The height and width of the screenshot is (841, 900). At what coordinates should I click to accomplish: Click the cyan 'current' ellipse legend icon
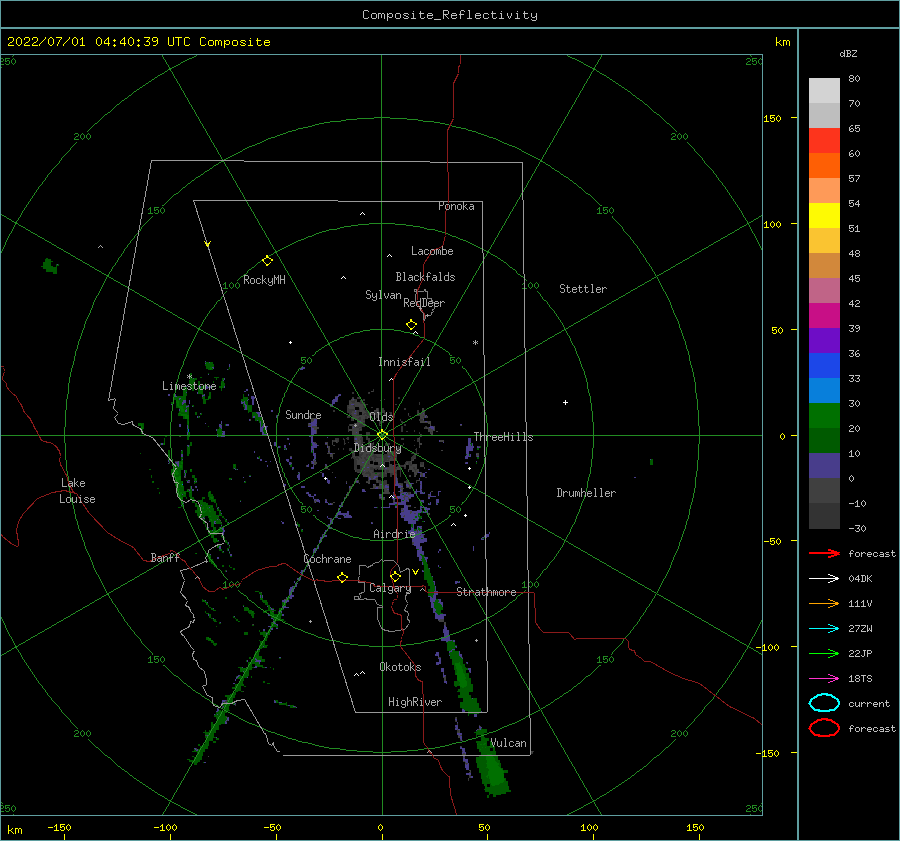click(x=824, y=703)
